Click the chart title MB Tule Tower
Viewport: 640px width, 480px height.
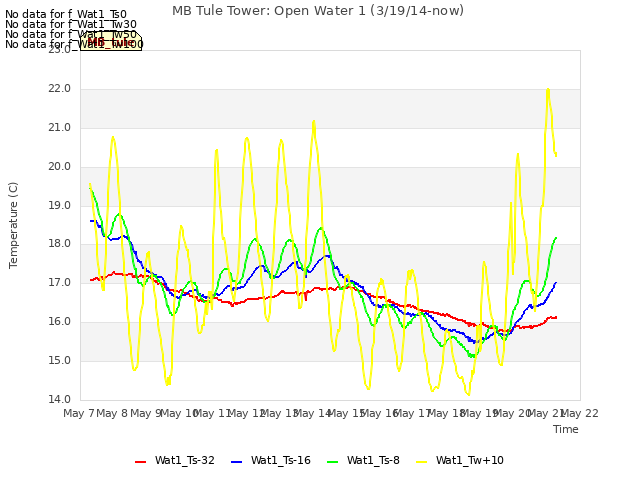click(318, 11)
